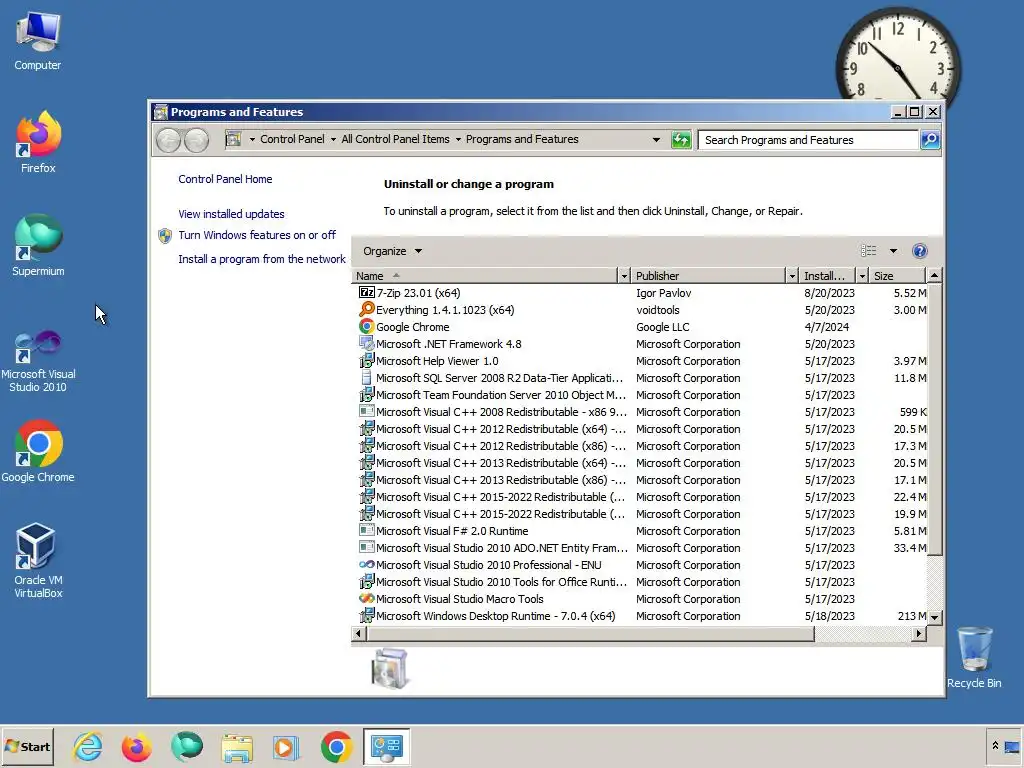Open the Organize menu
This screenshot has height=768, width=1024.
tap(392, 251)
